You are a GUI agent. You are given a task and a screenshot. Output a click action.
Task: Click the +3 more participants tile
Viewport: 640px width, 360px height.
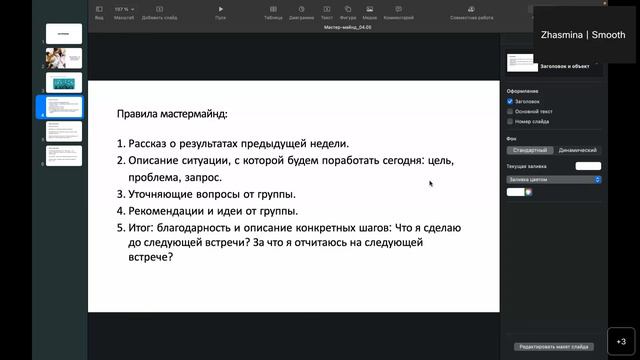click(621, 342)
